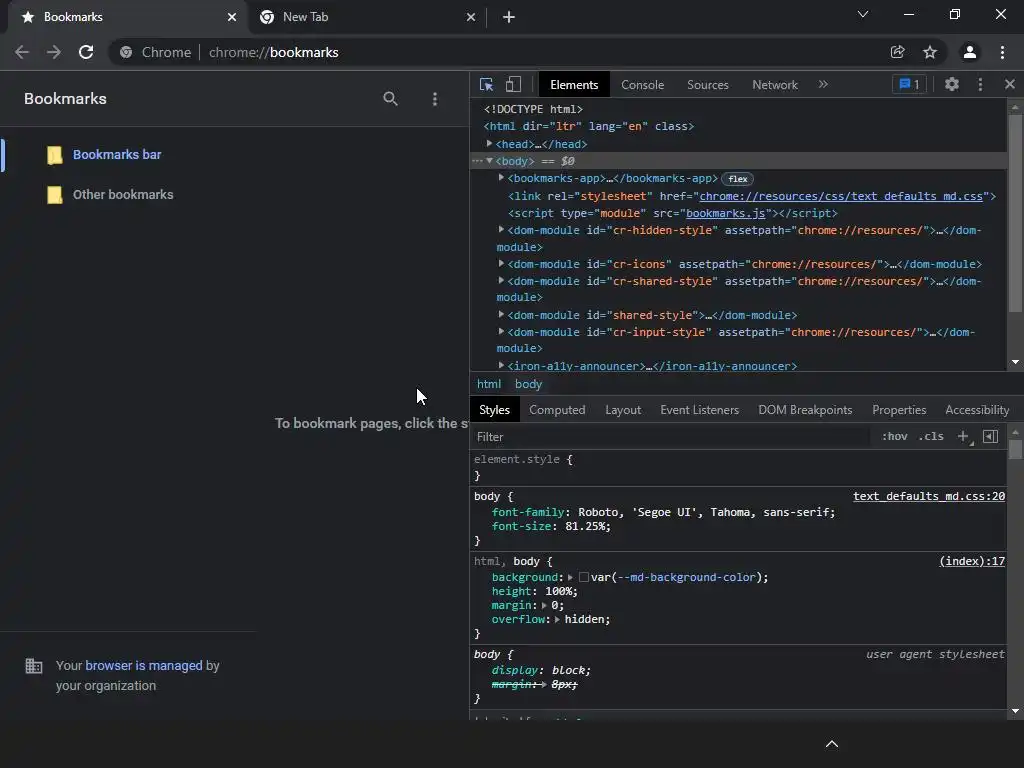Toggle the .cls class editor
This screenshot has width=1024, height=768.
(x=932, y=437)
